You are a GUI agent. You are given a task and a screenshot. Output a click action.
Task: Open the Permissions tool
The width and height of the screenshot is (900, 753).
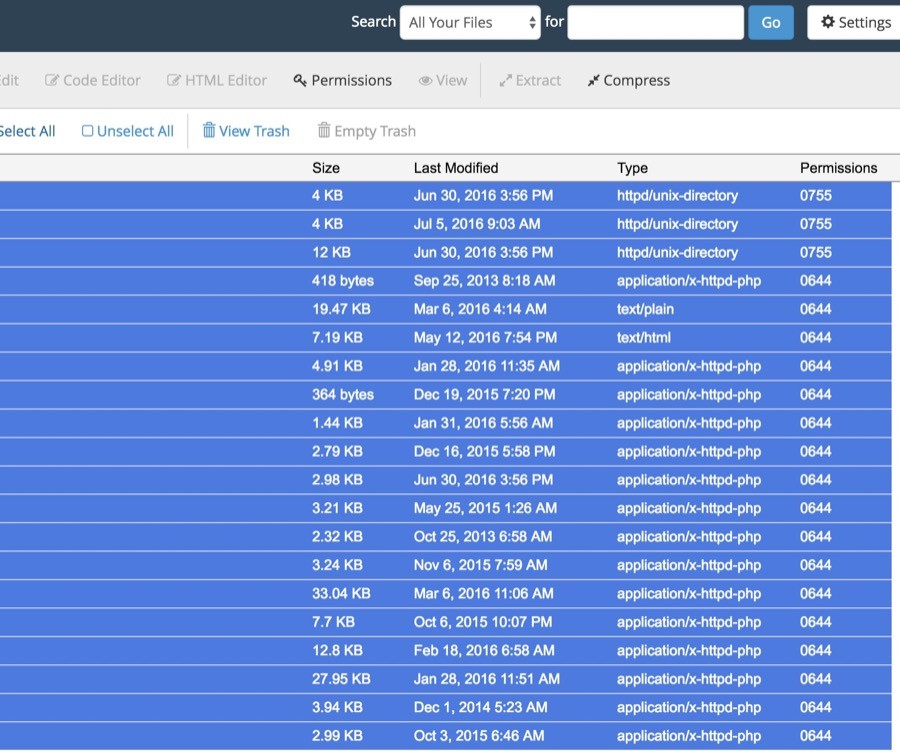(x=343, y=80)
